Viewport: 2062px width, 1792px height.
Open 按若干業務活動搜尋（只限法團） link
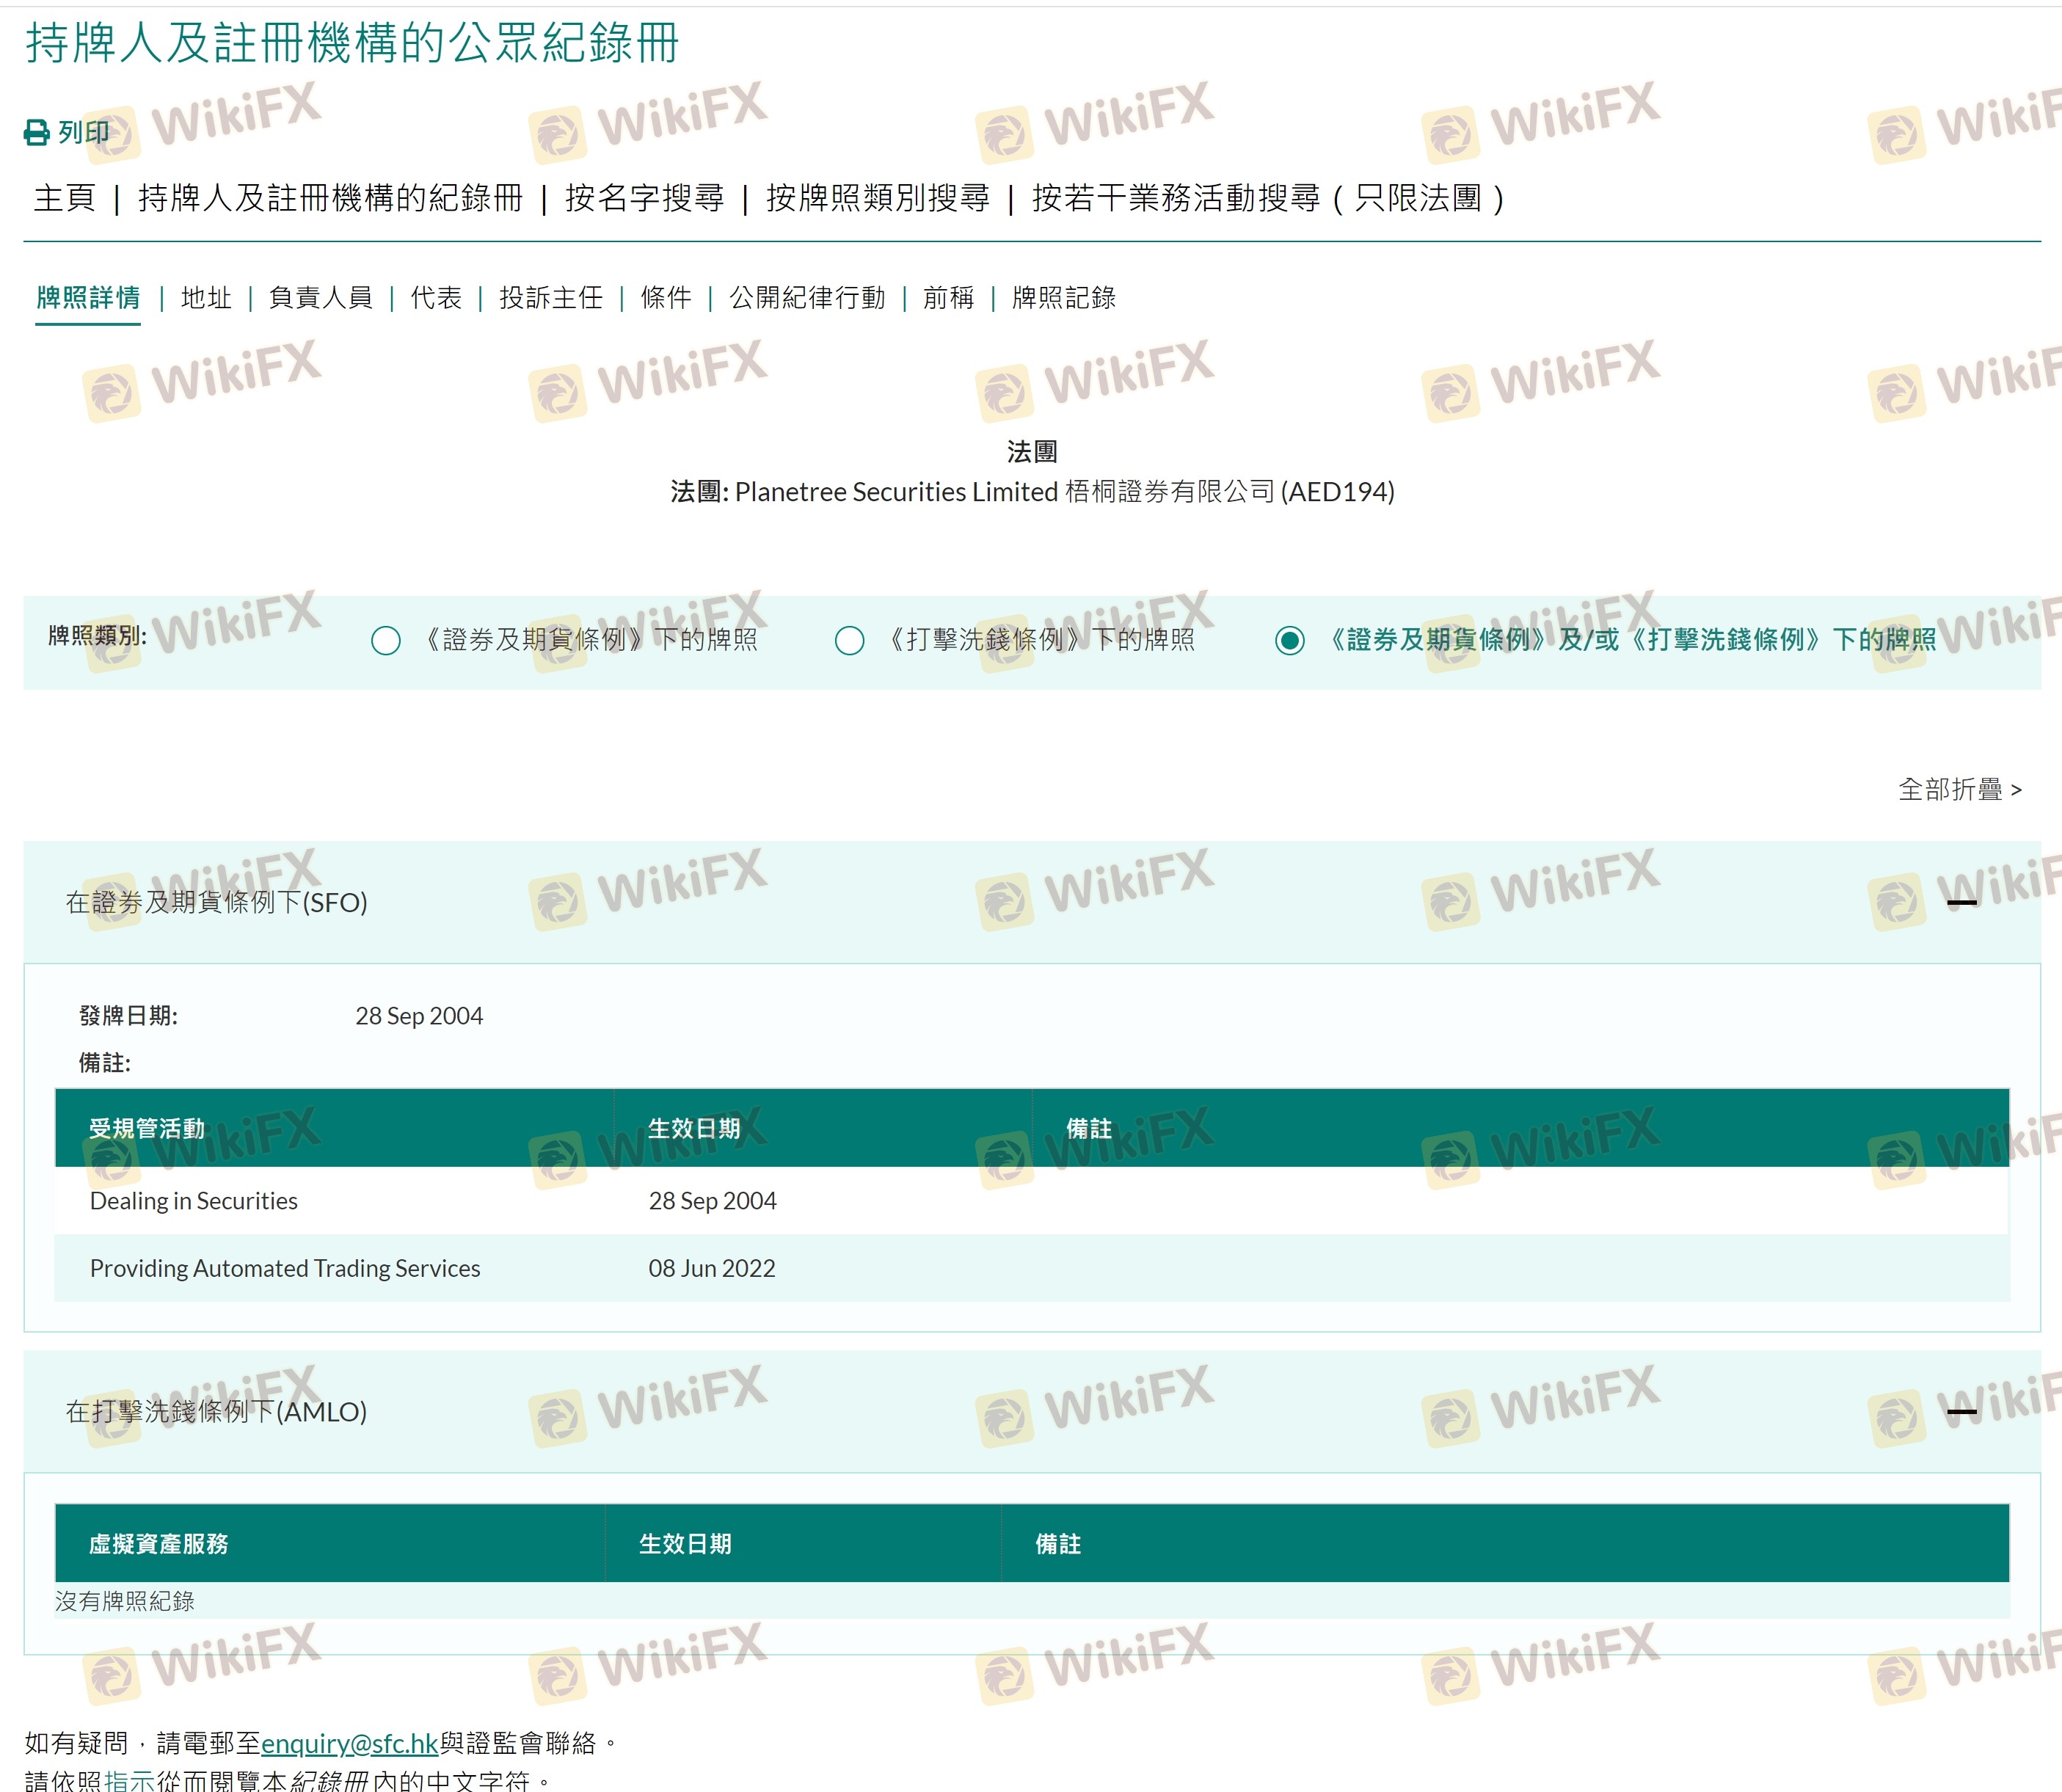pos(1268,198)
